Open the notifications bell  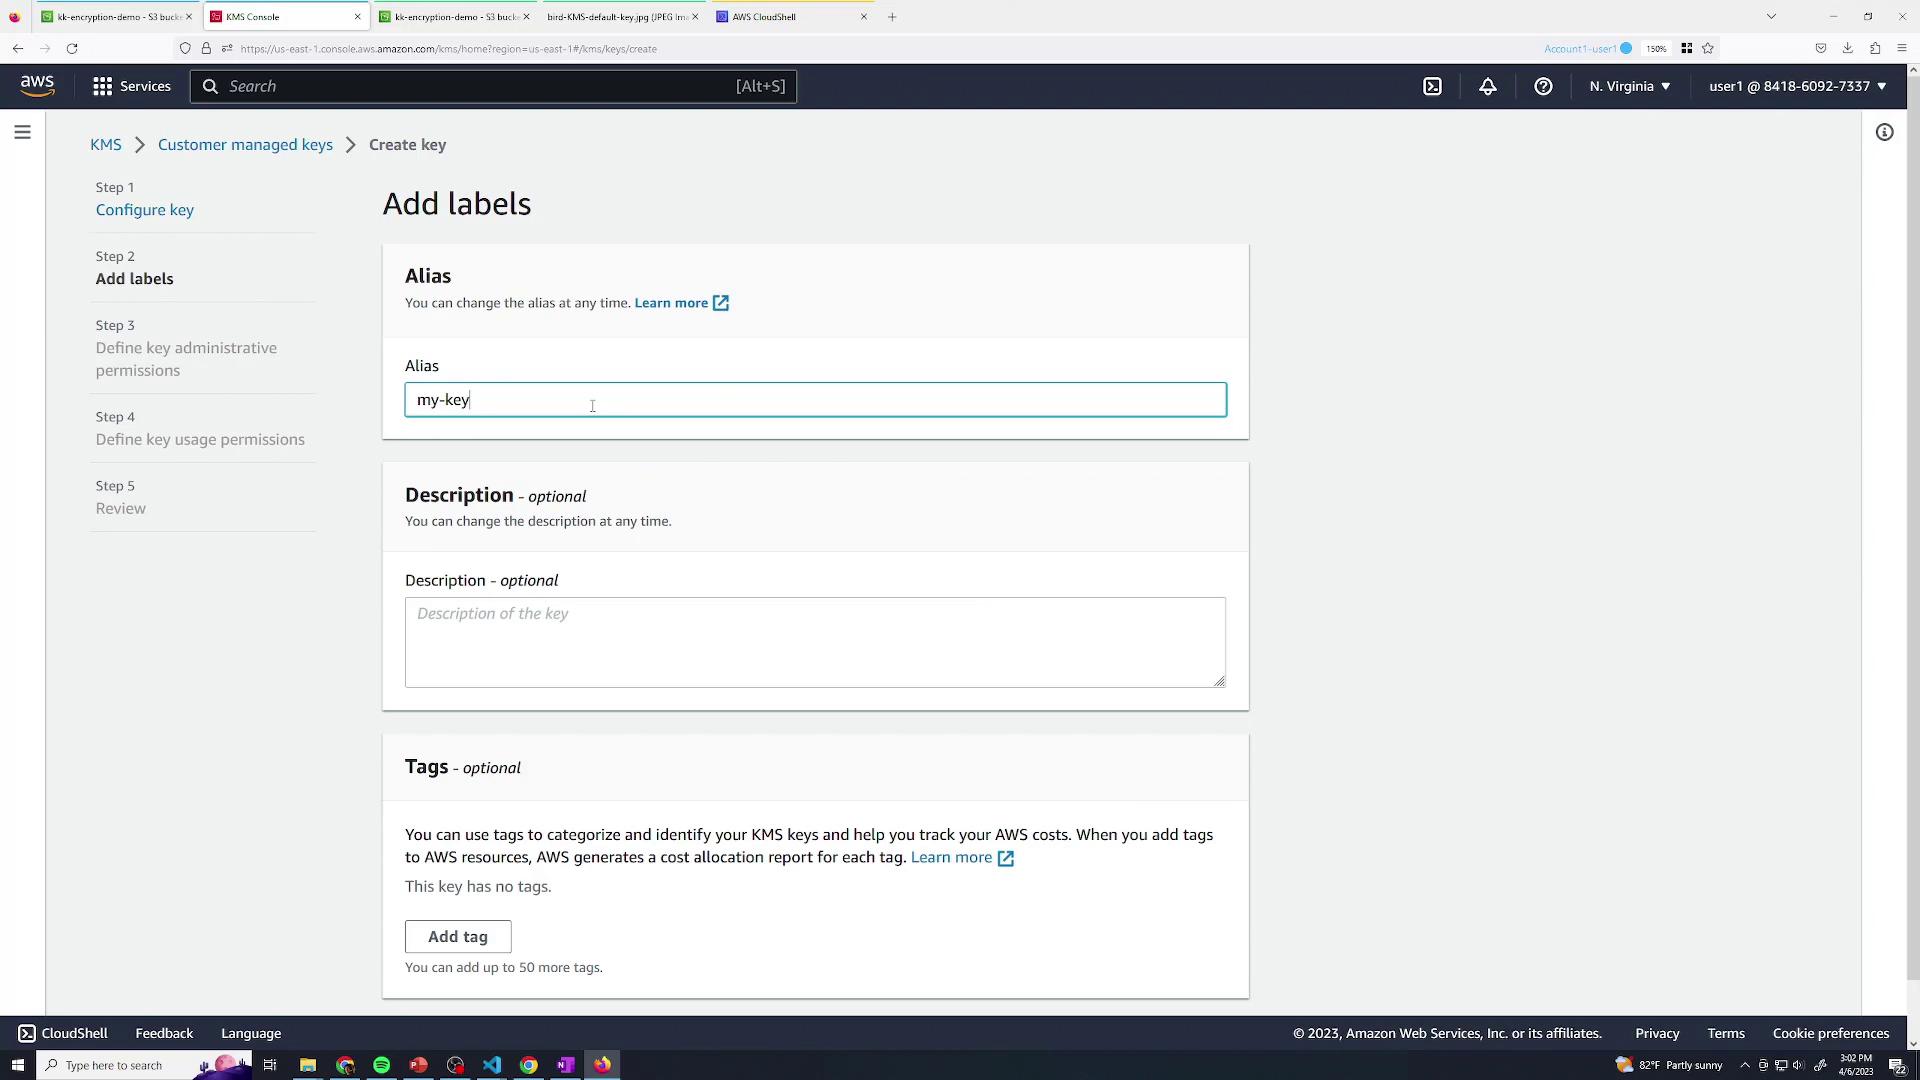click(1488, 86)
